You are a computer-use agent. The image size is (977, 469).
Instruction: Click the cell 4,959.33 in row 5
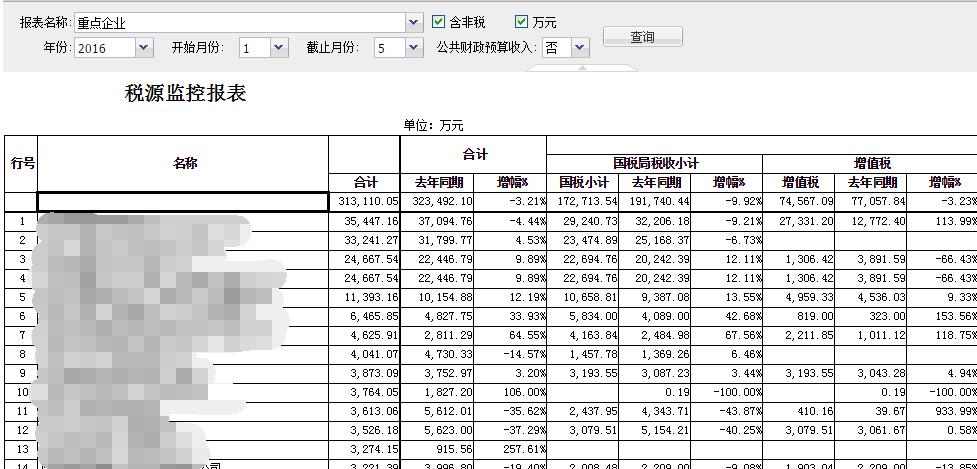click(799, 298)
